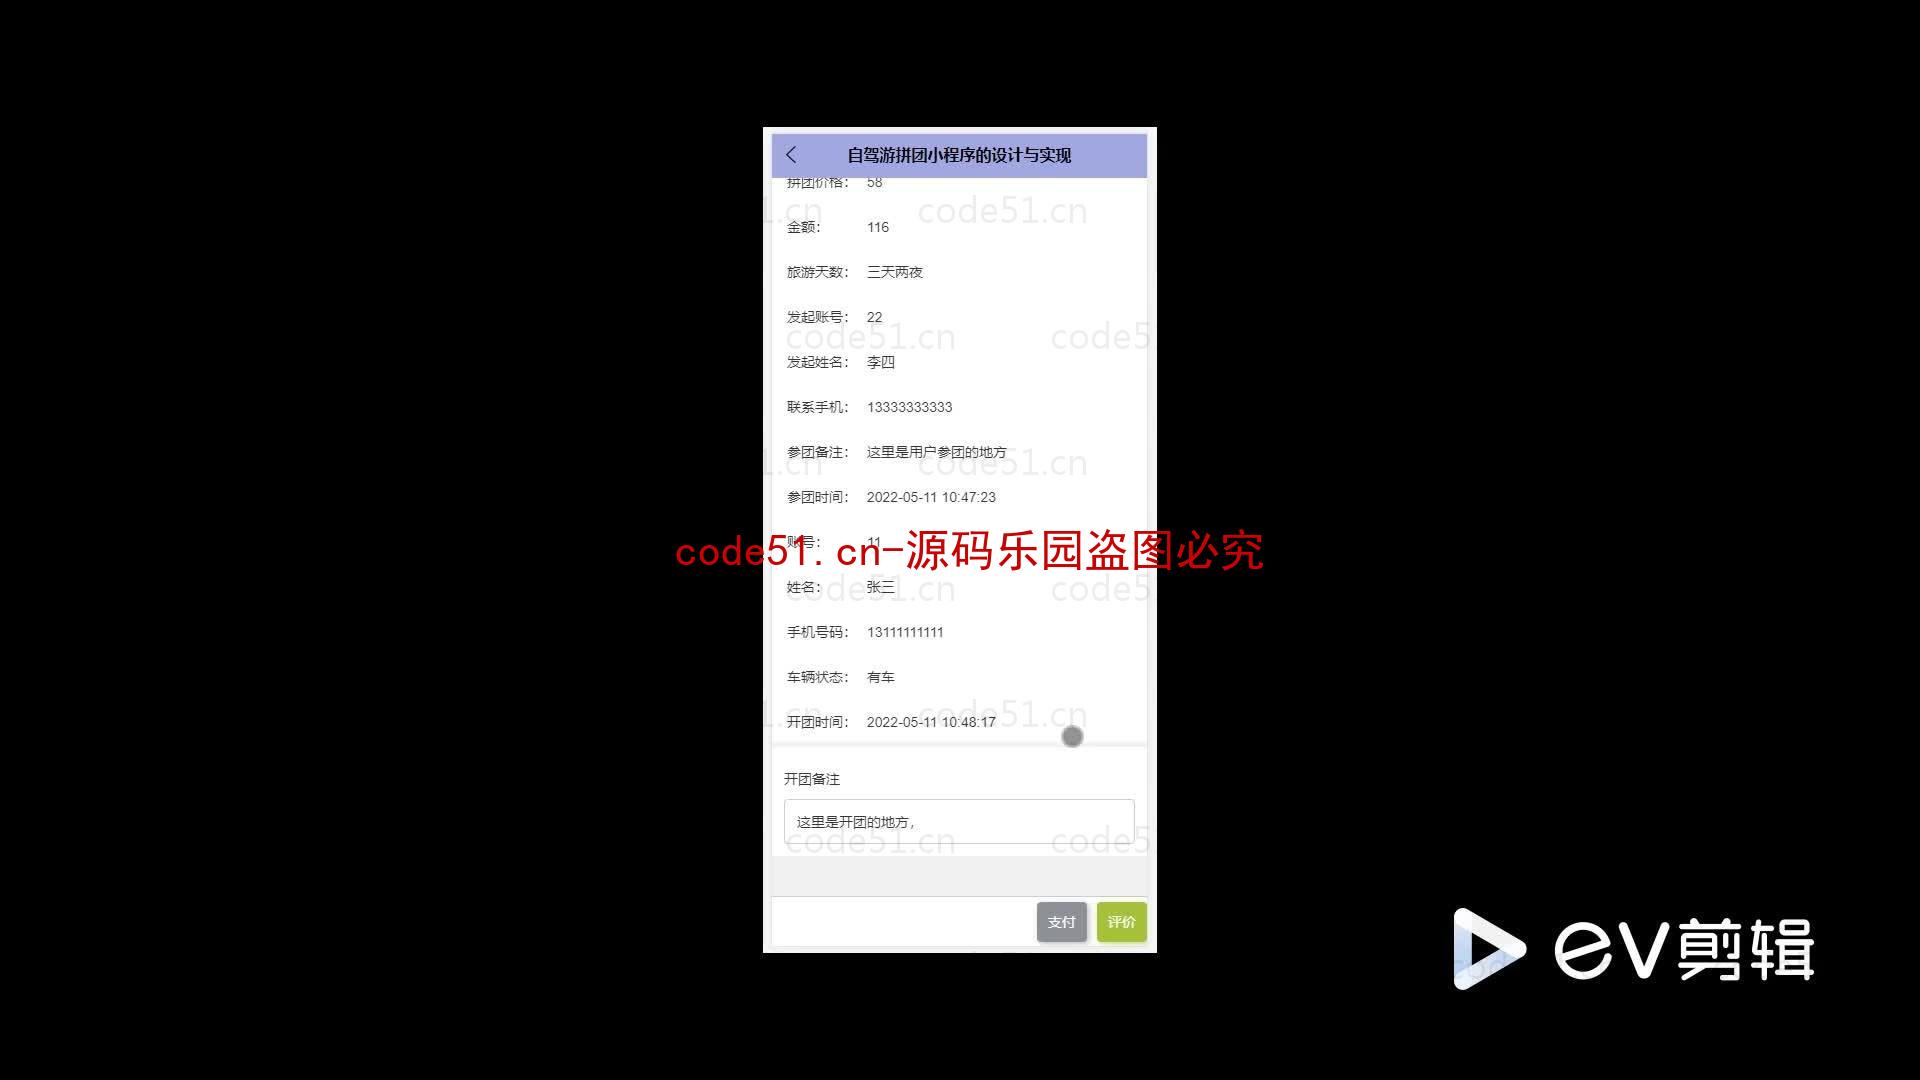Image resolution: width=1920 pixels, height=1080 pixels.
Task: Click the 支付 payment button
Action: [1062, 922]
